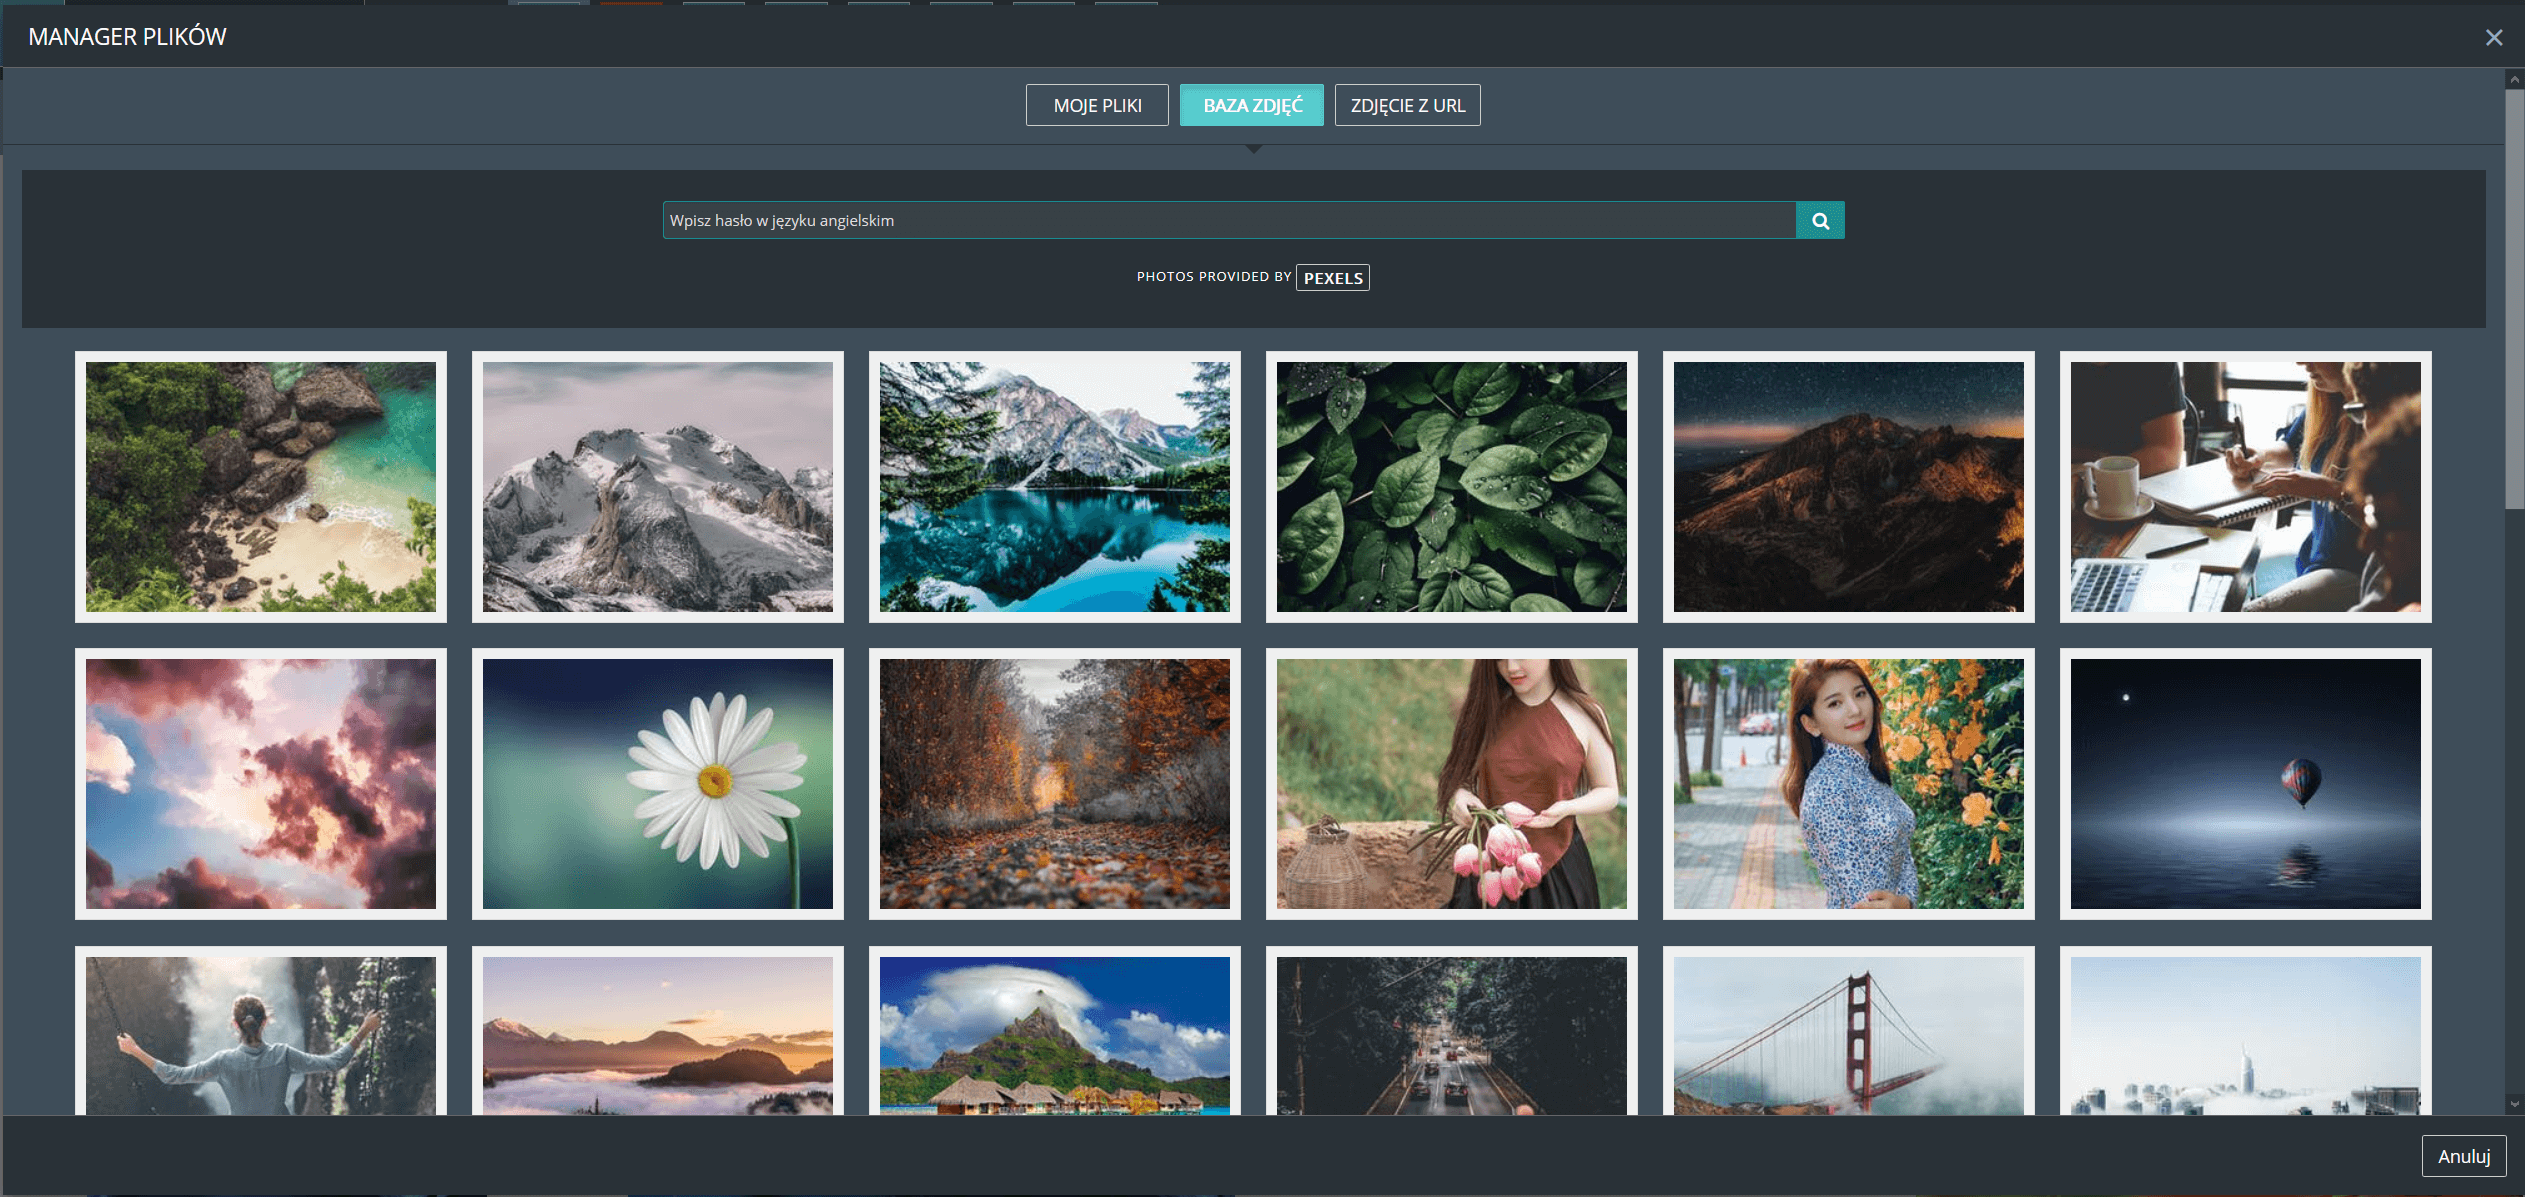
Task: Select the snowy mountain peak photo
Action: point(658,487)
